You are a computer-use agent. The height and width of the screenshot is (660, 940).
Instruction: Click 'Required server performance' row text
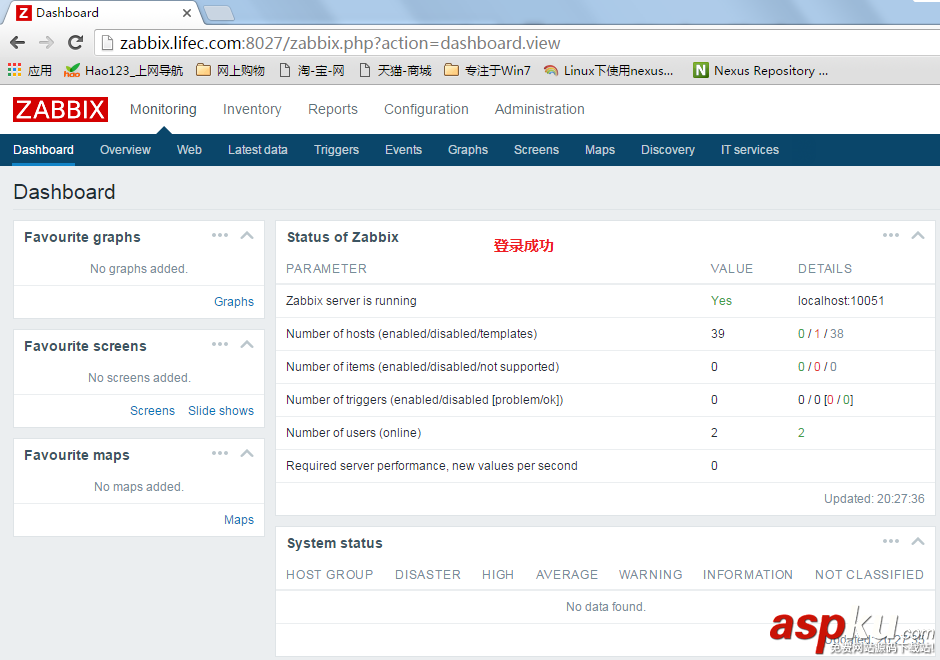[x=432, y=466]
